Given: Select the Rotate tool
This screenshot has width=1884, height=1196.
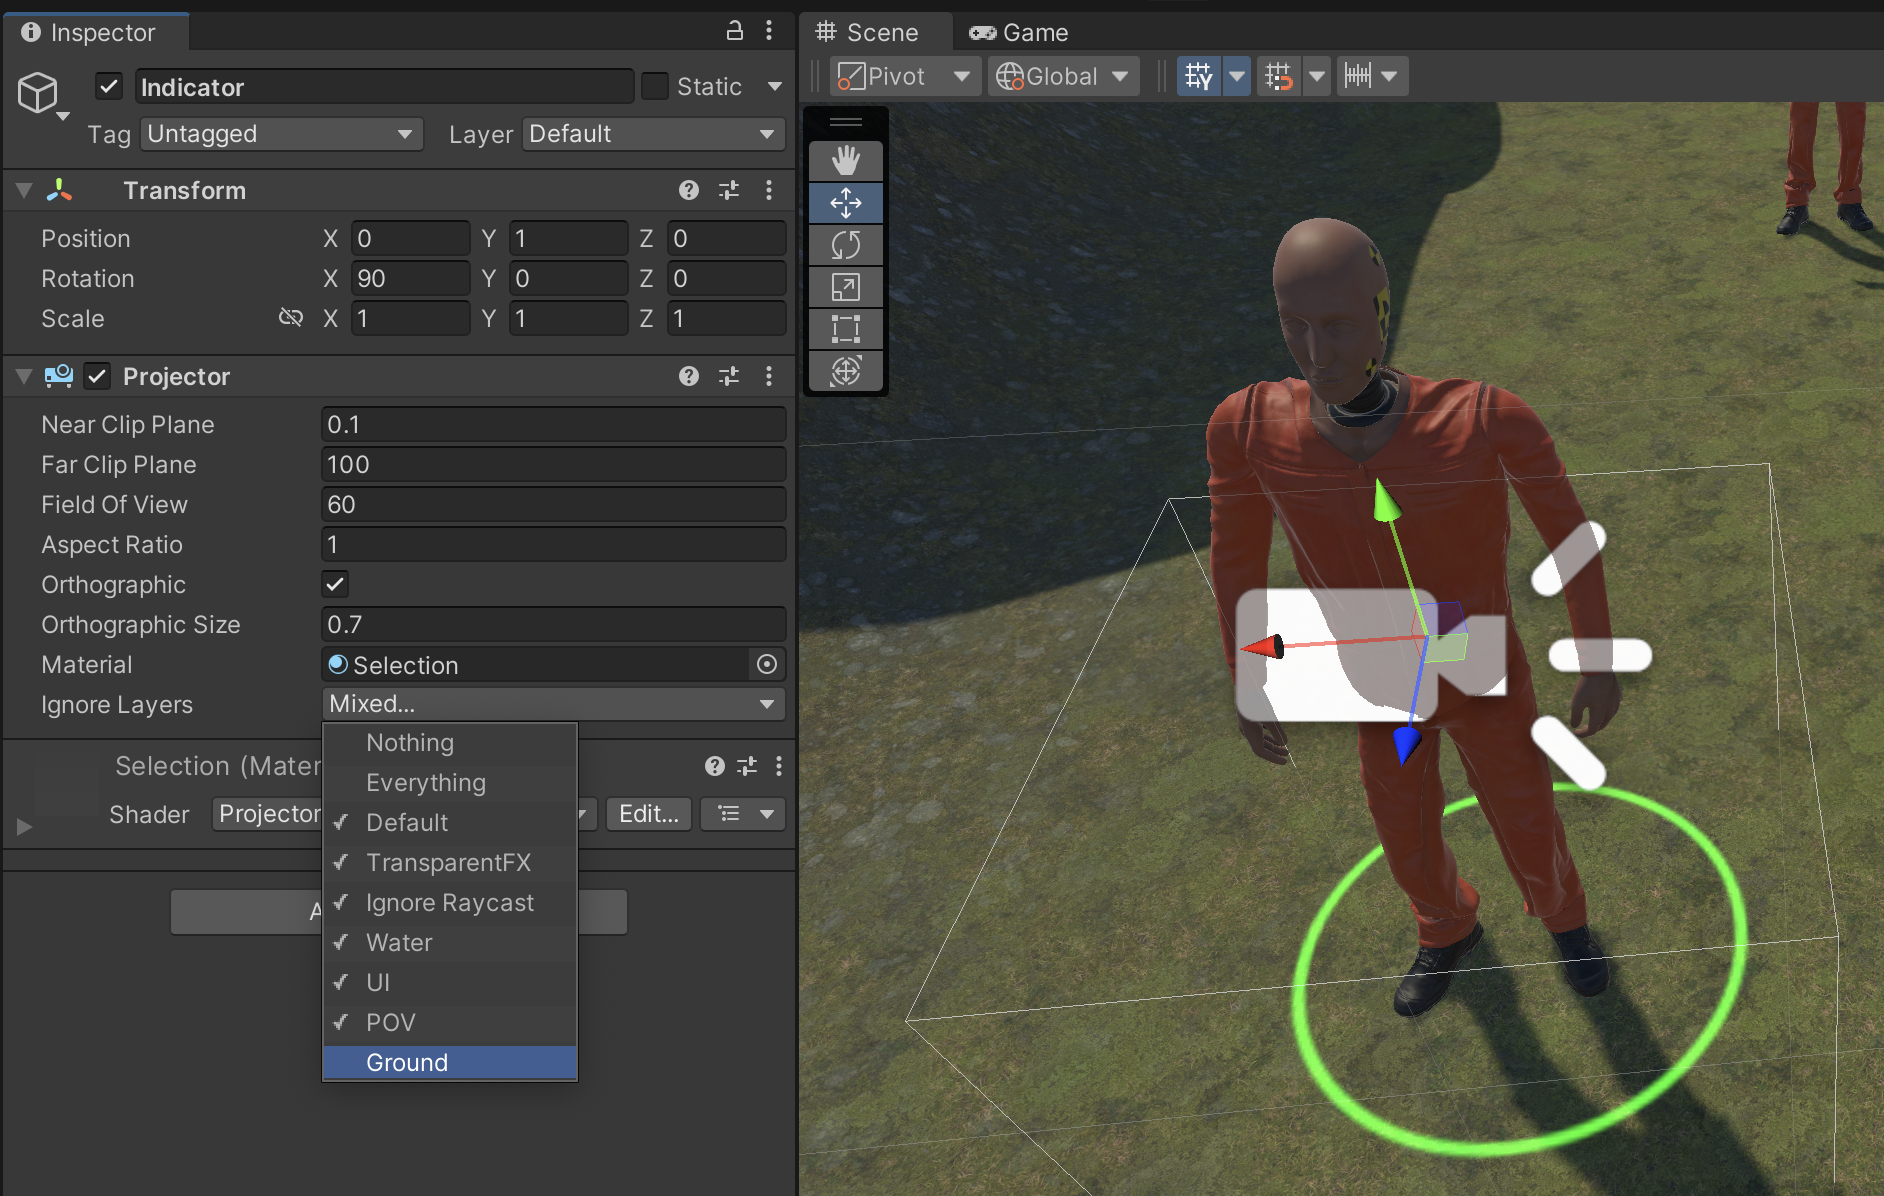Looking at the screenshot, I should point(845,245).
